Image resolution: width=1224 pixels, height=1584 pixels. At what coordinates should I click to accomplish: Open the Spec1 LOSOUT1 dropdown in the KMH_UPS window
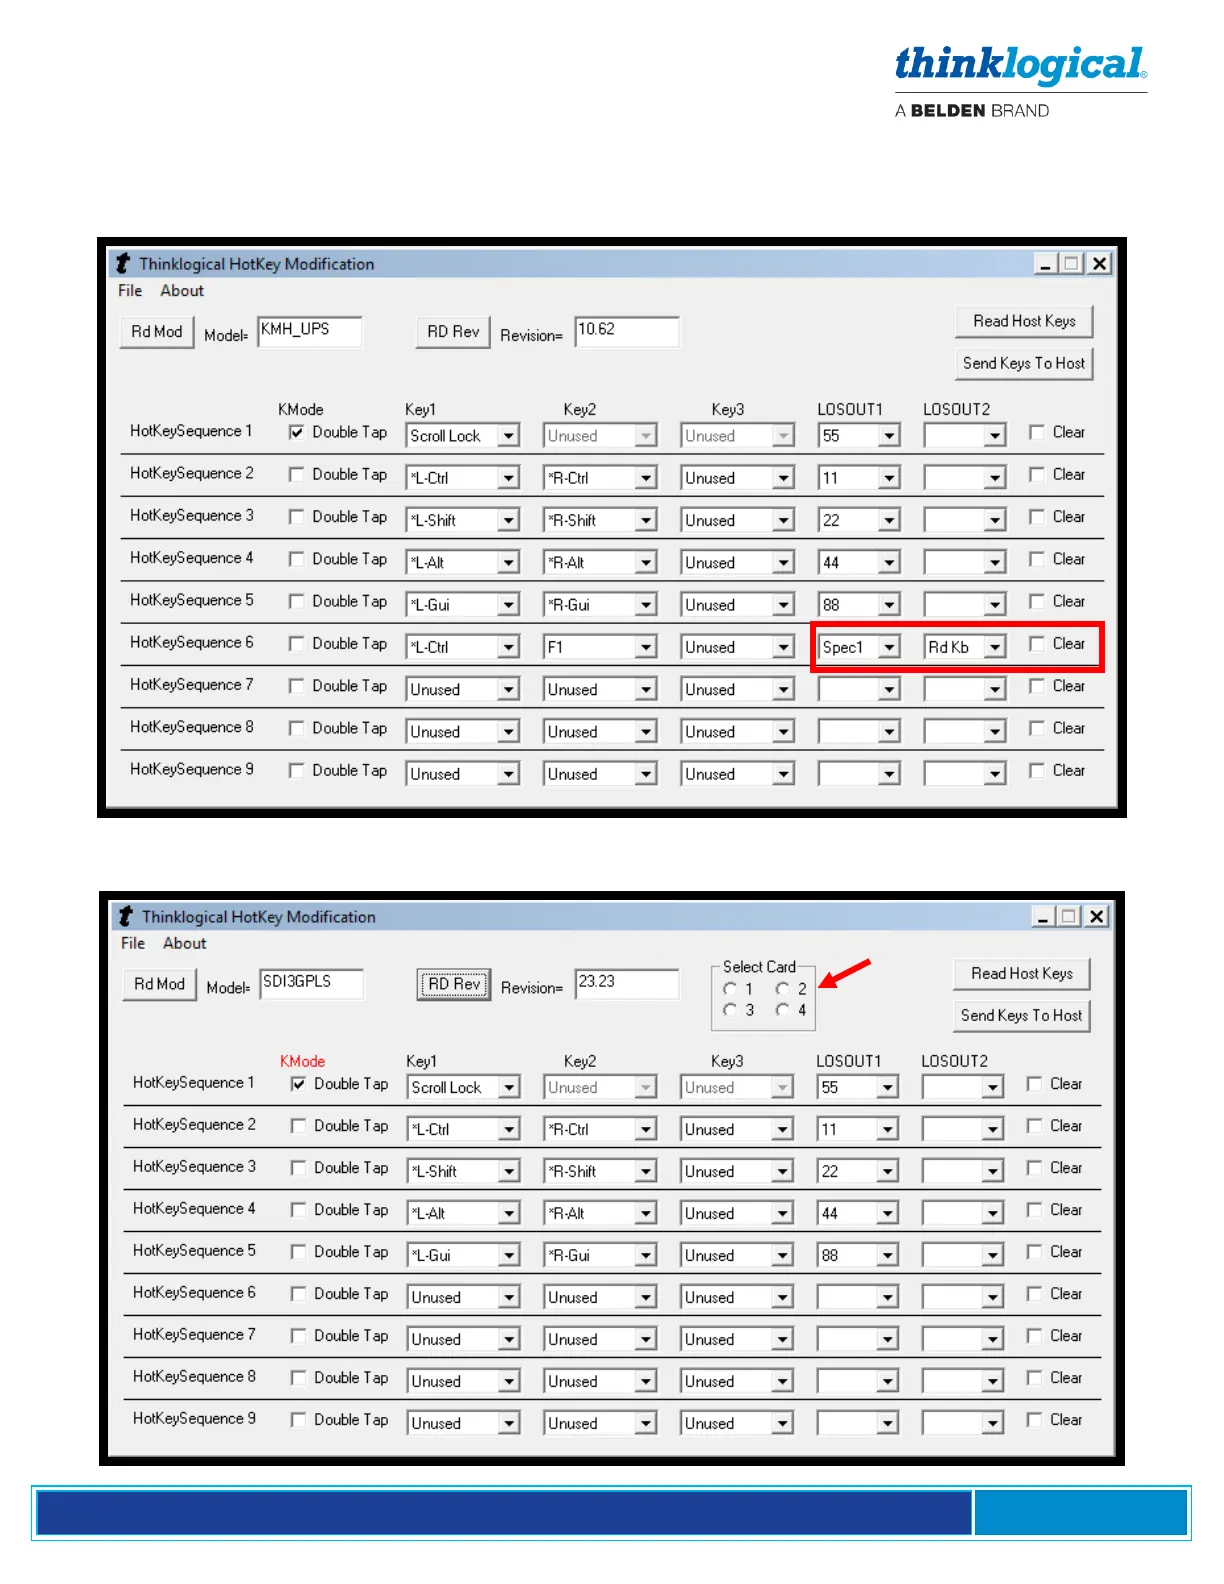(889, 647)
